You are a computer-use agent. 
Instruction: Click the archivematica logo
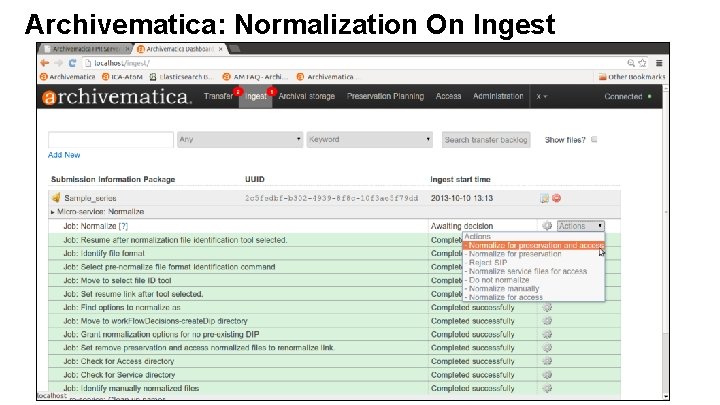[117, 96]
